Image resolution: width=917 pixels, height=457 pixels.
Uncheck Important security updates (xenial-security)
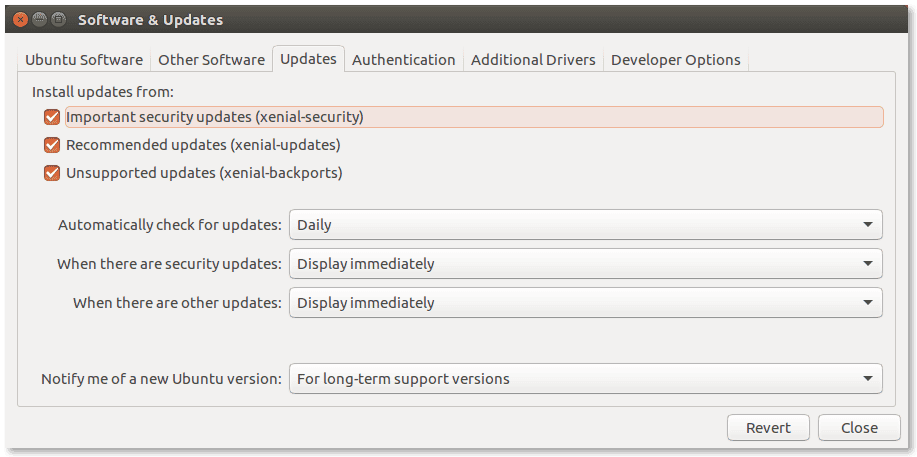(x=52, y=117)
